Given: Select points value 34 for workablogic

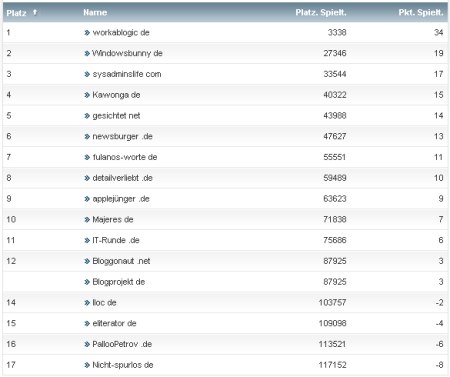Looking at the screenshot, I should tap(439, 33).
